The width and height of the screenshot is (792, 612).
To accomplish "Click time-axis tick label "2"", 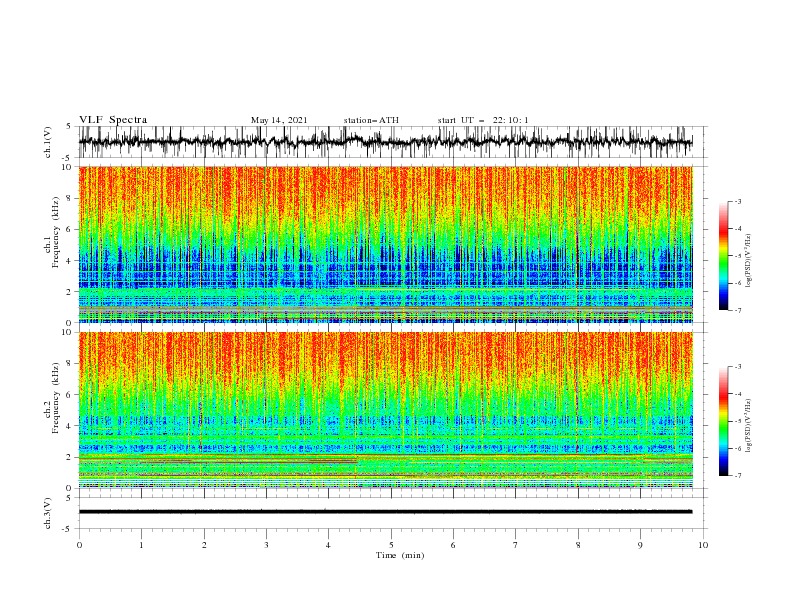I will tap(204, 545).
